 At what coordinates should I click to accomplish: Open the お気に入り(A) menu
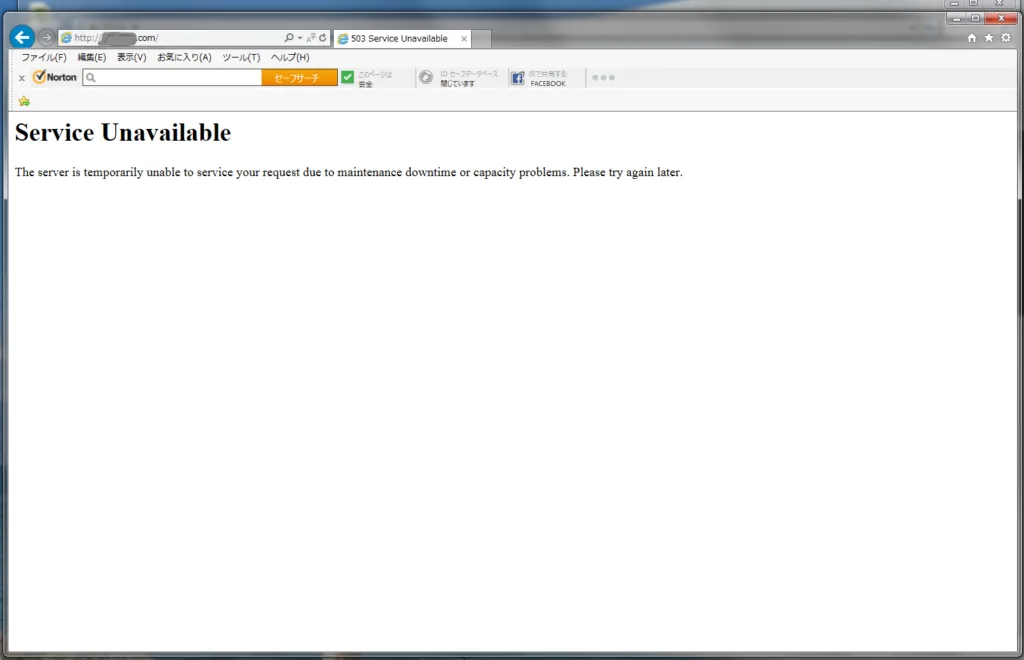[184, 57]
